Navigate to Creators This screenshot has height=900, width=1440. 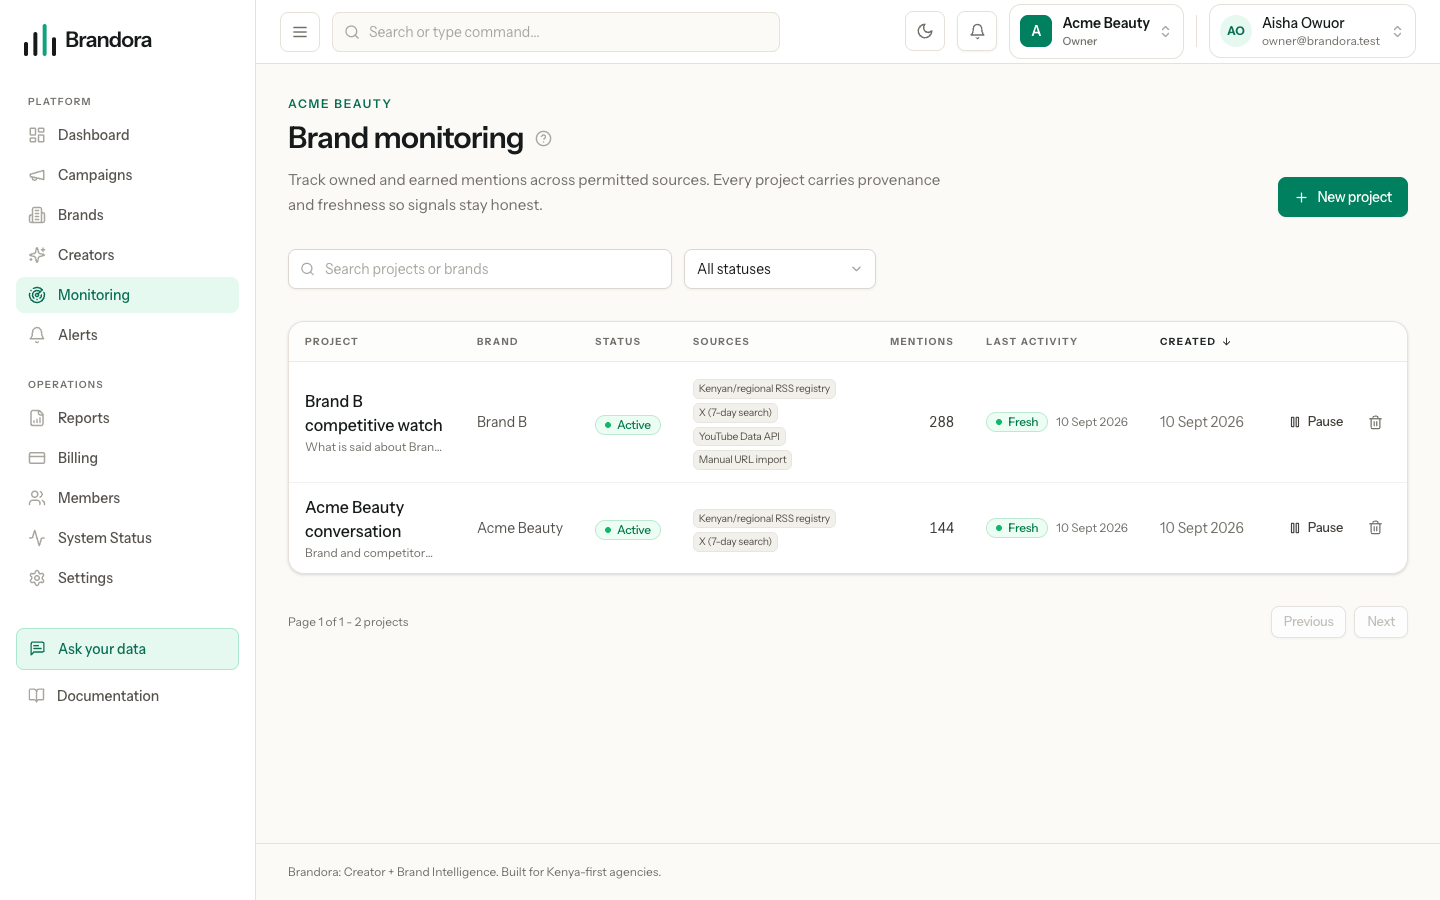pos(127,255)
